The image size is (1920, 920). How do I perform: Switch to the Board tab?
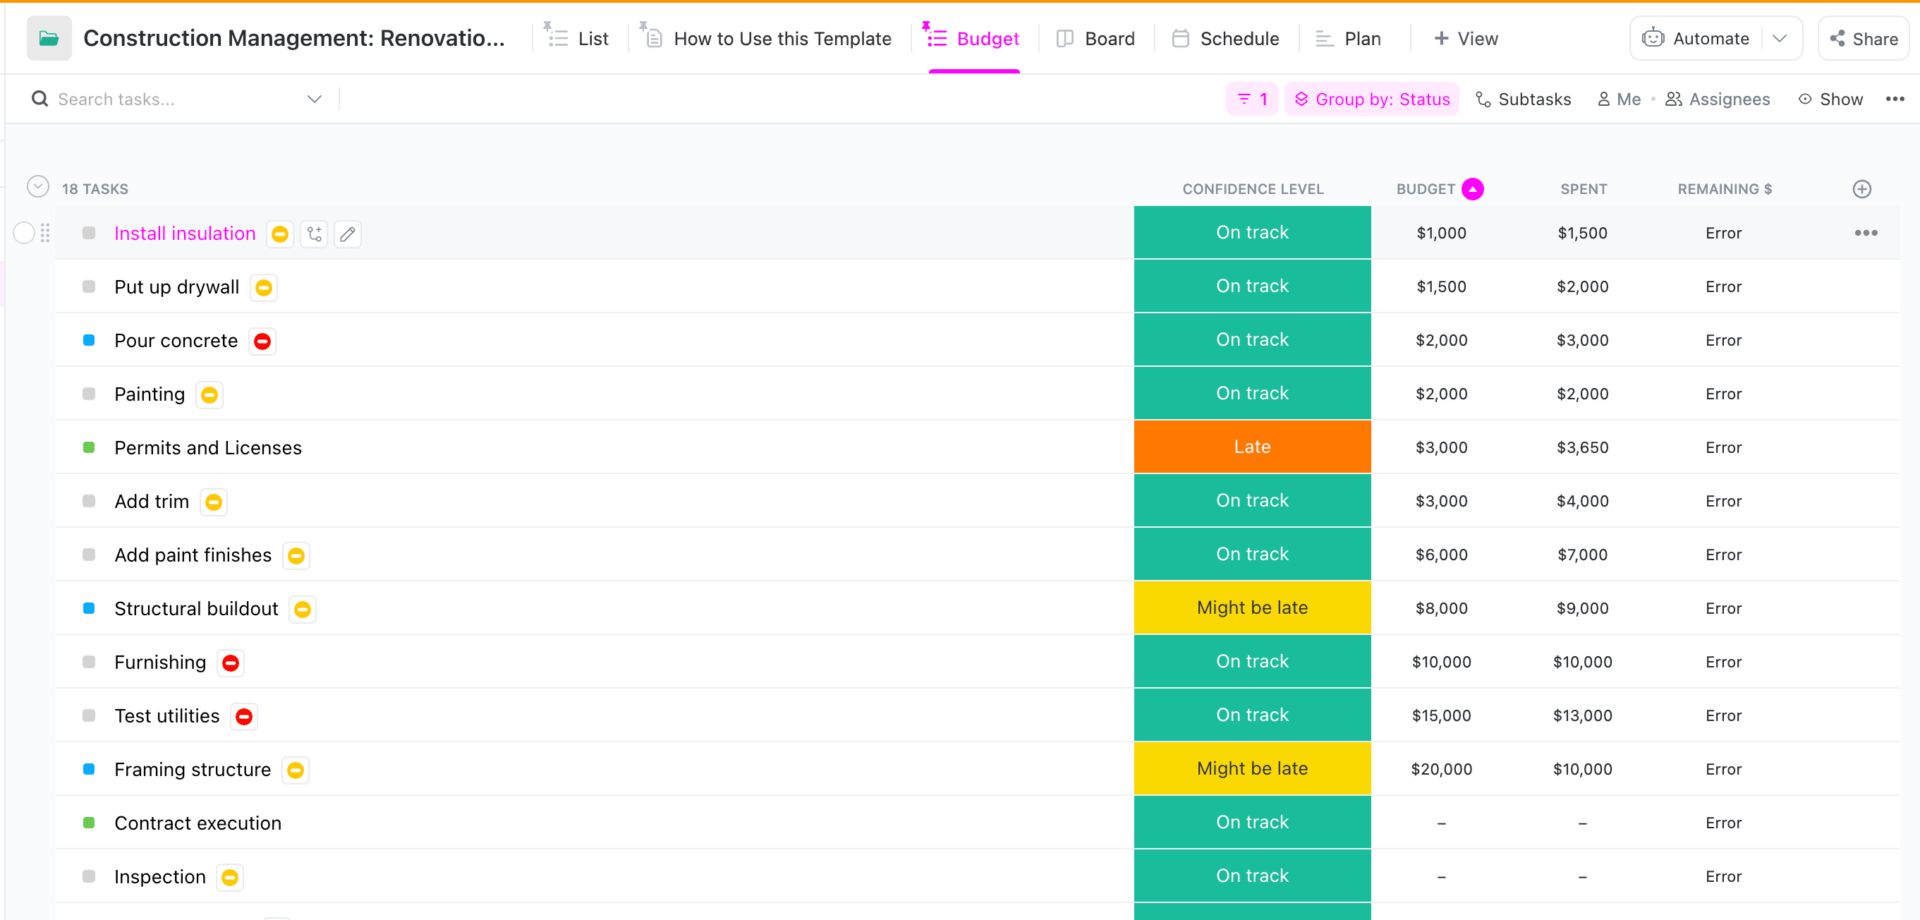pyautogui.click(x=1096, y=39)
